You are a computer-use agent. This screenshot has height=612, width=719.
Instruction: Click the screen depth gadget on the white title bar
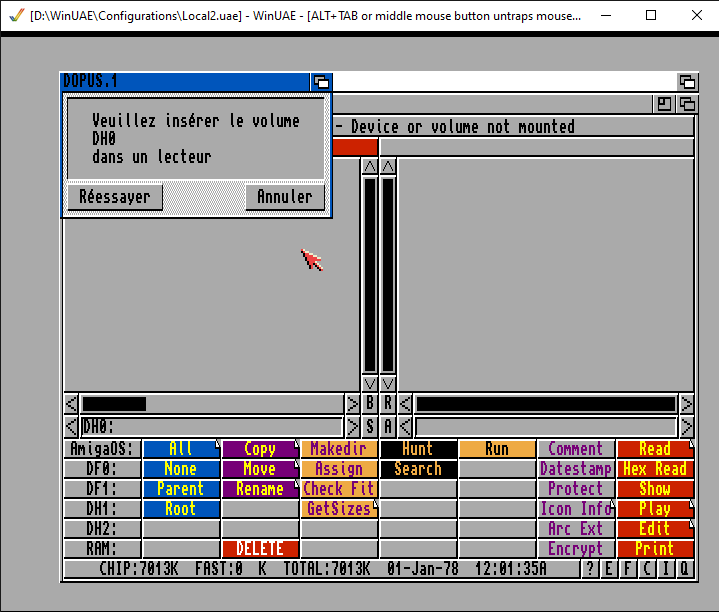coord(687,83)
